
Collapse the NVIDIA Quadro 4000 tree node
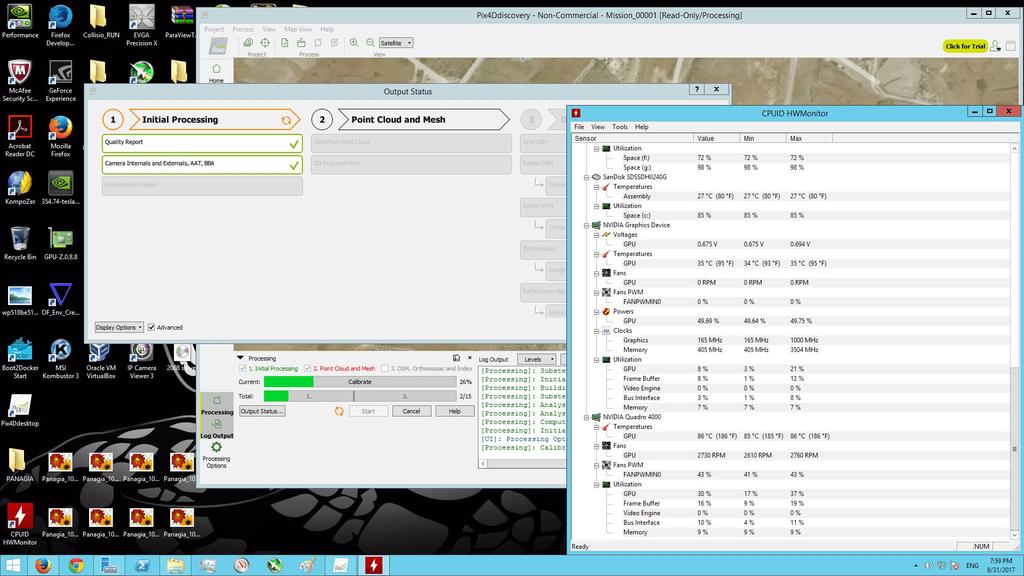pos(586,417)
